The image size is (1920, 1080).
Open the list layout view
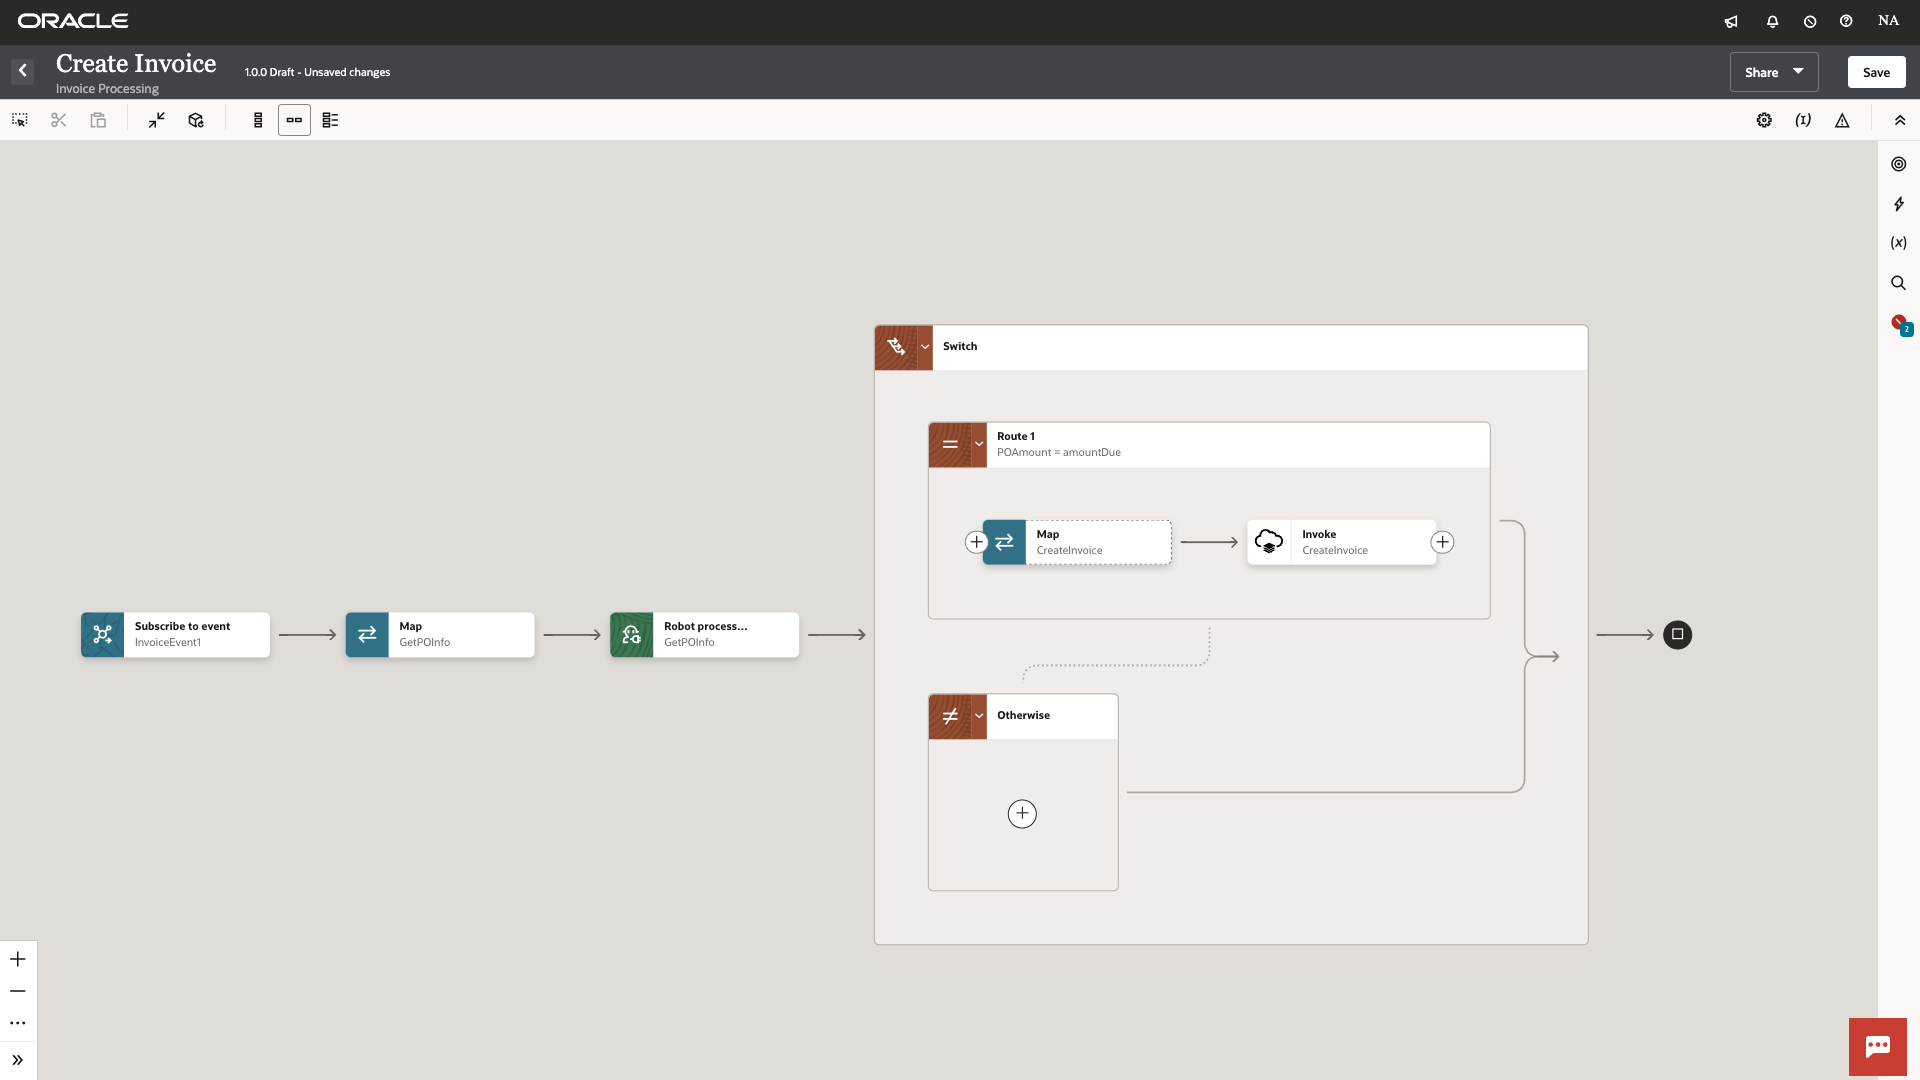click(x=330, y=120)
